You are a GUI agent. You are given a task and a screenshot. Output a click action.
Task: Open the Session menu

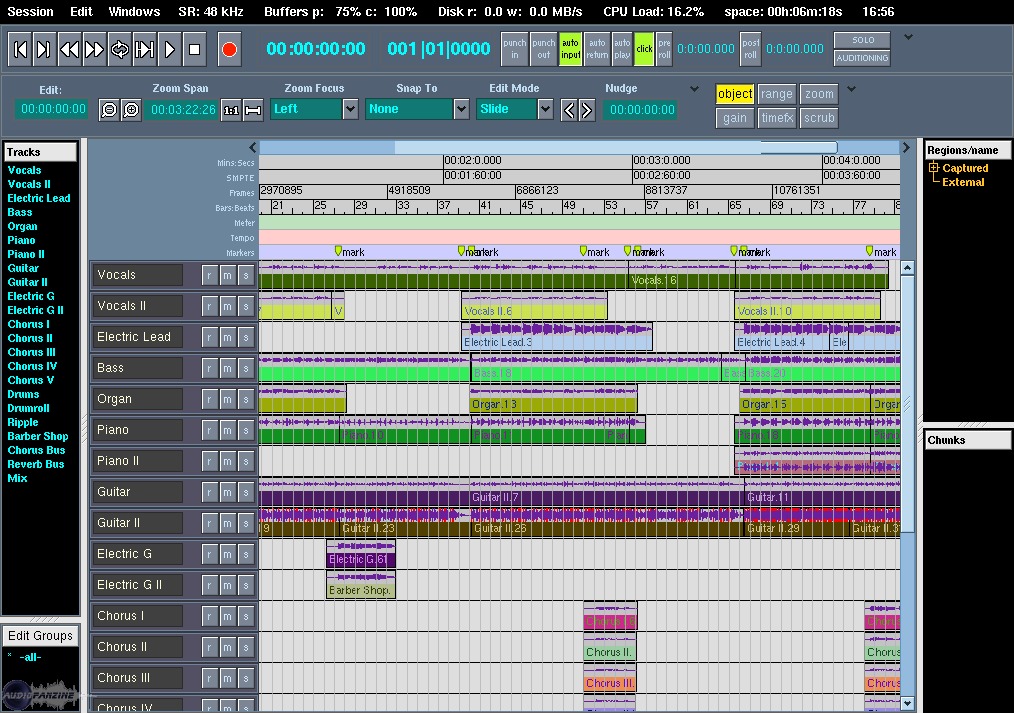click(x=30, y=12)
